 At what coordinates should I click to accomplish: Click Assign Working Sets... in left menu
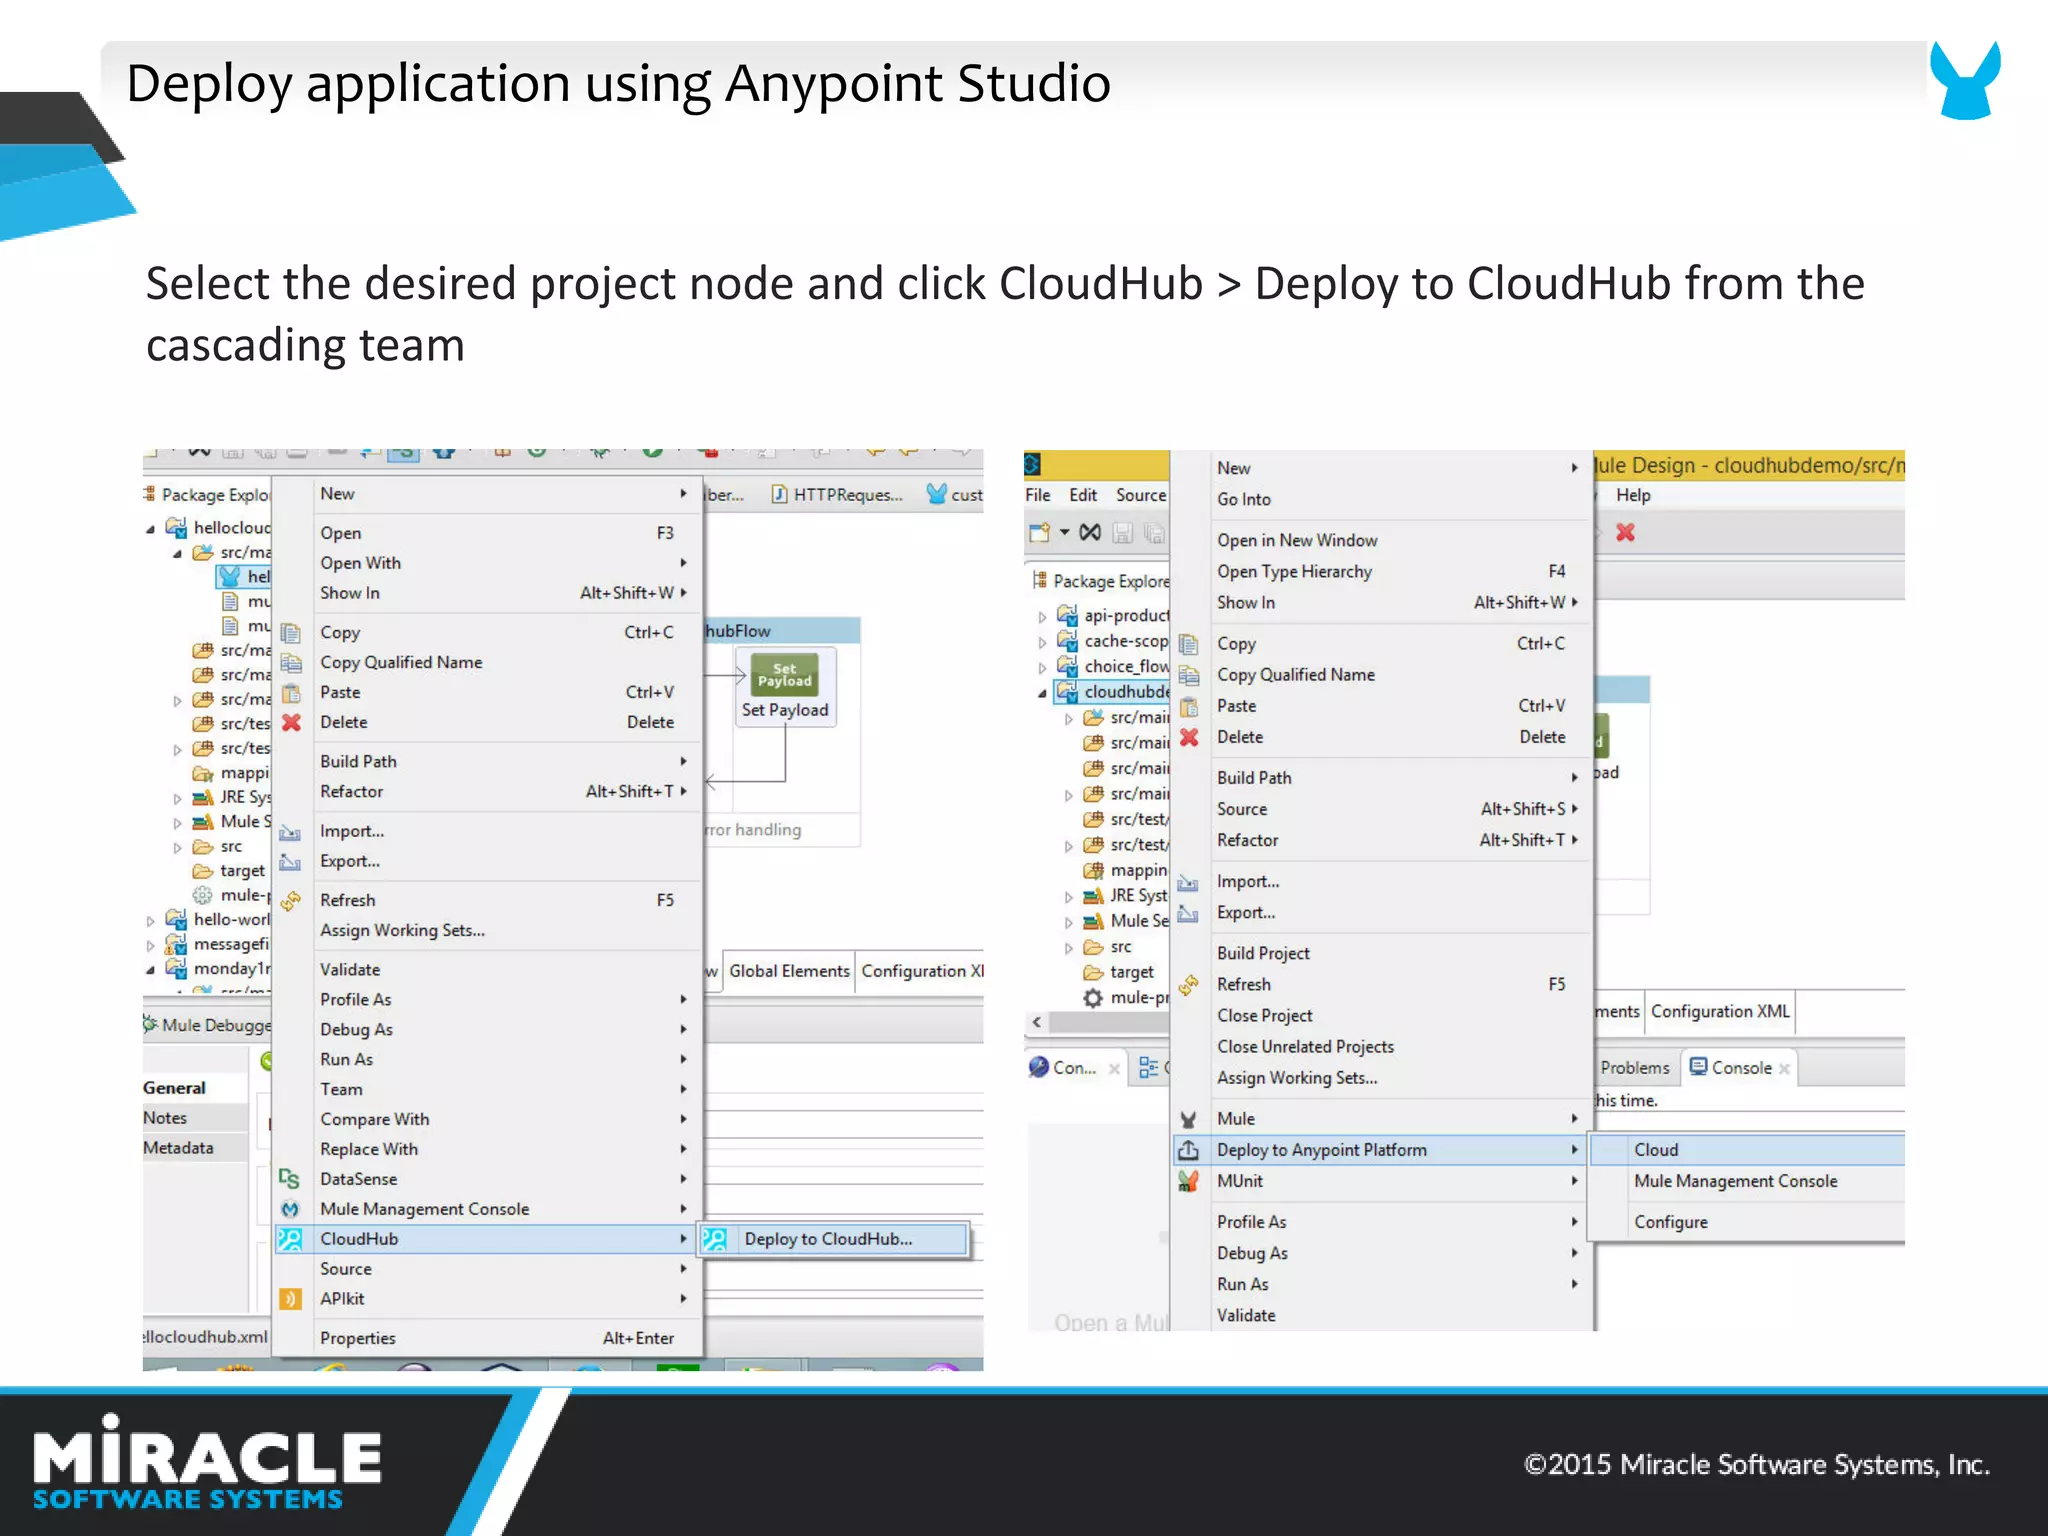coord(489,930)
